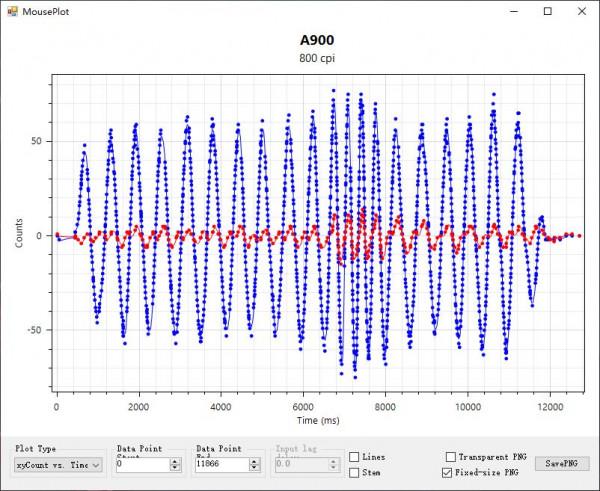
Task: Click the Data Point End field showing 11866
Action: [221, 465]
